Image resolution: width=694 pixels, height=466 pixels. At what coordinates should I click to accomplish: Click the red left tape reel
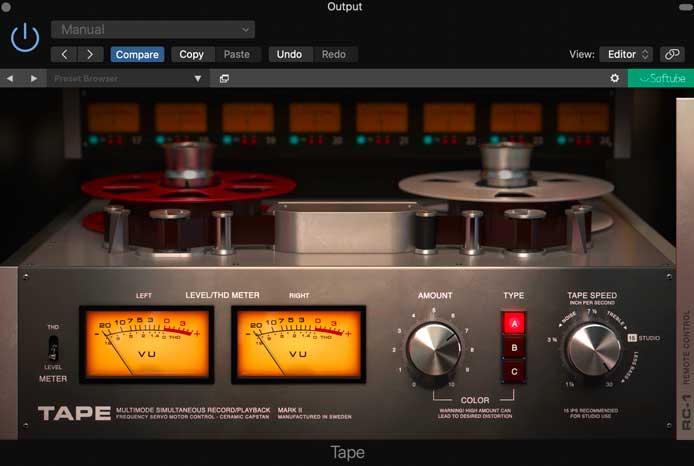[189, 185]
